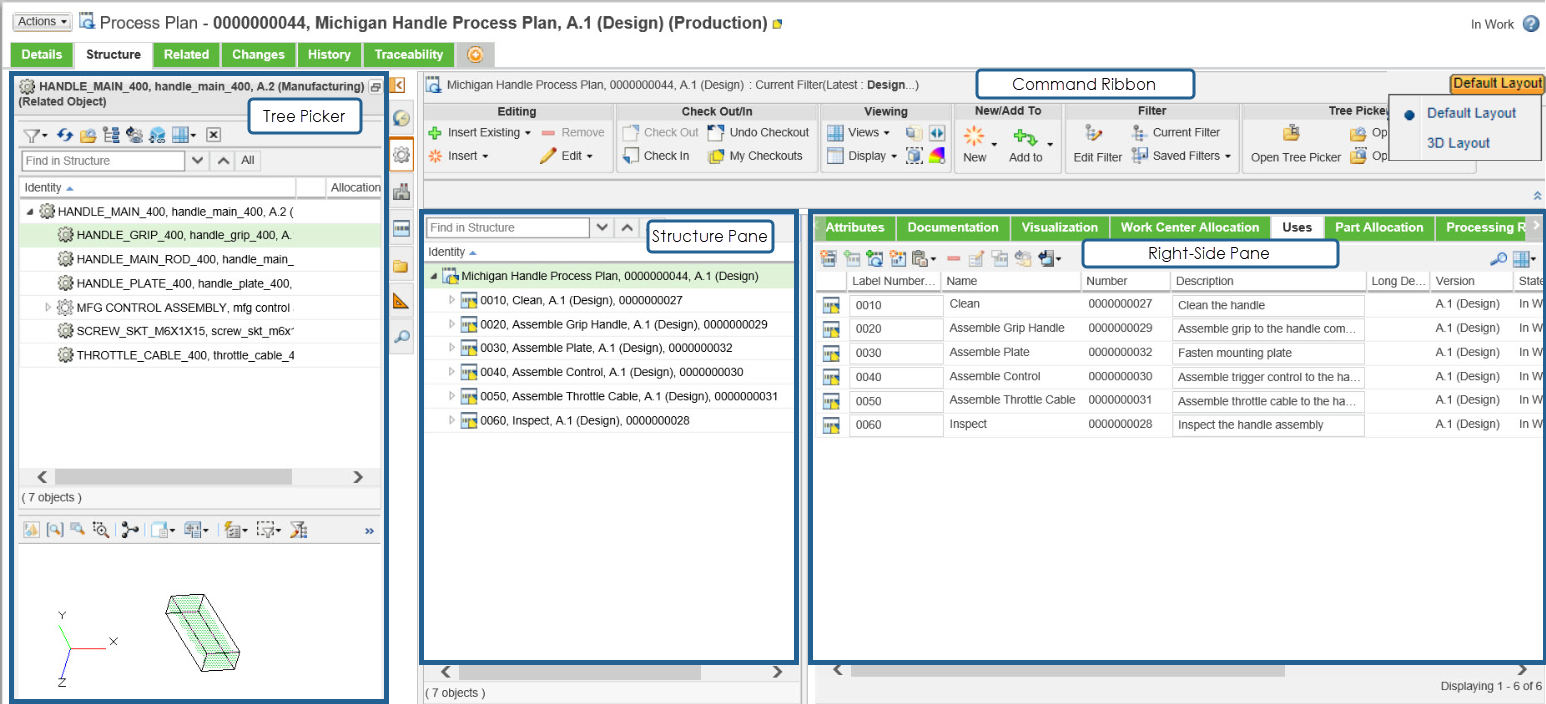Image resolution: width=1546 pixels, height=704 pixels.
Task: Open the Work Center Allocation tab
Action: pos(1190,228)
